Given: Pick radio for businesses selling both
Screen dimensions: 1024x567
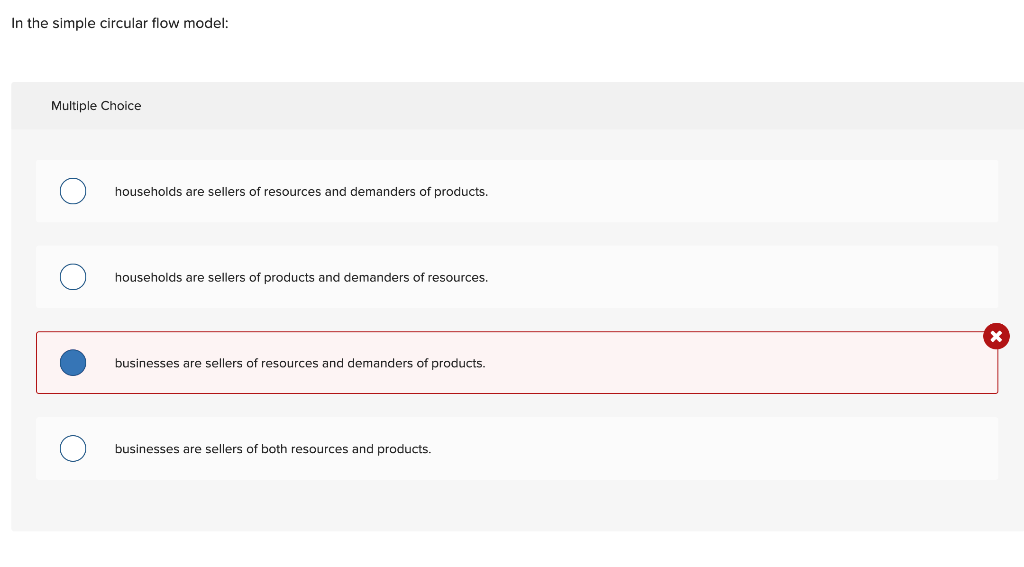Looking at the screenshot, I should point(73,449).
